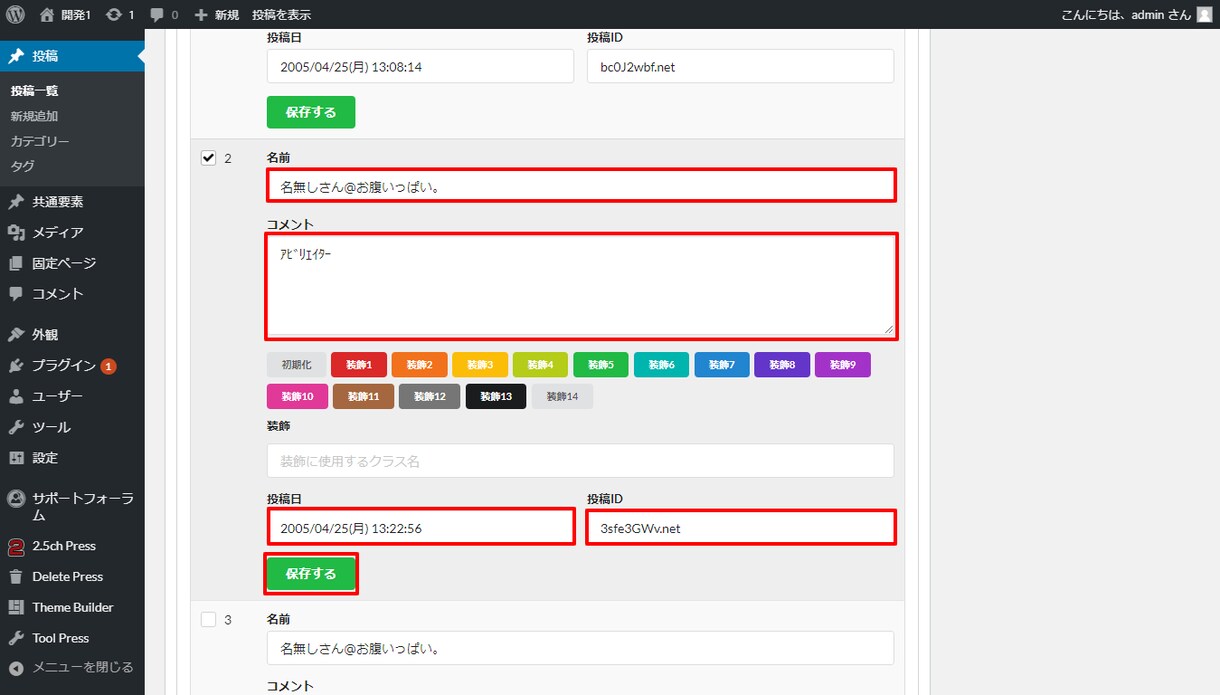Screen dimensions: 1220x695
Task: Click the pin icon next to 共通要素
Action: [16, 202]
